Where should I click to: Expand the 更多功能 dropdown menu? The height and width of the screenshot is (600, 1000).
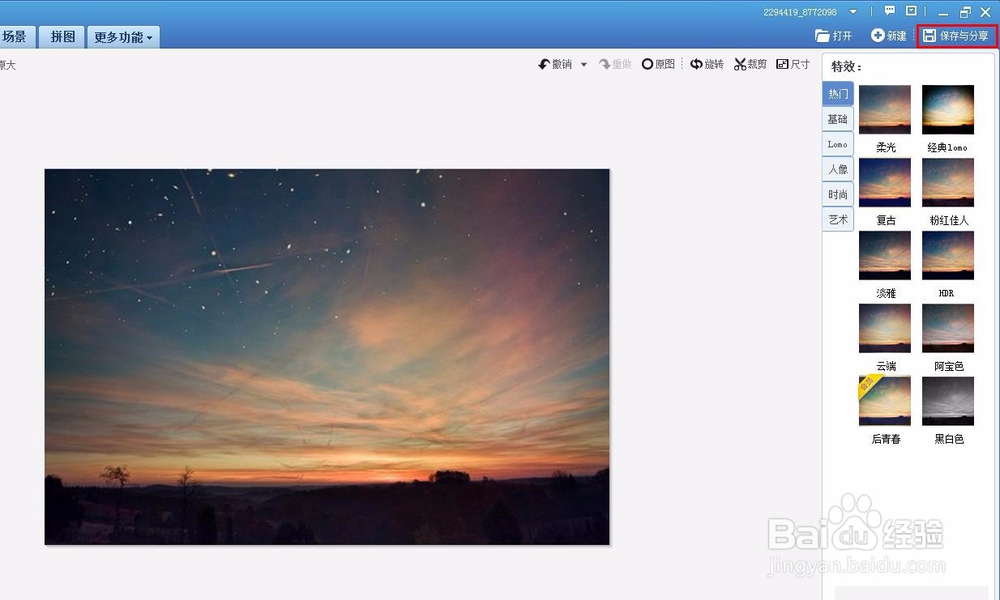(x=123, y=37)
